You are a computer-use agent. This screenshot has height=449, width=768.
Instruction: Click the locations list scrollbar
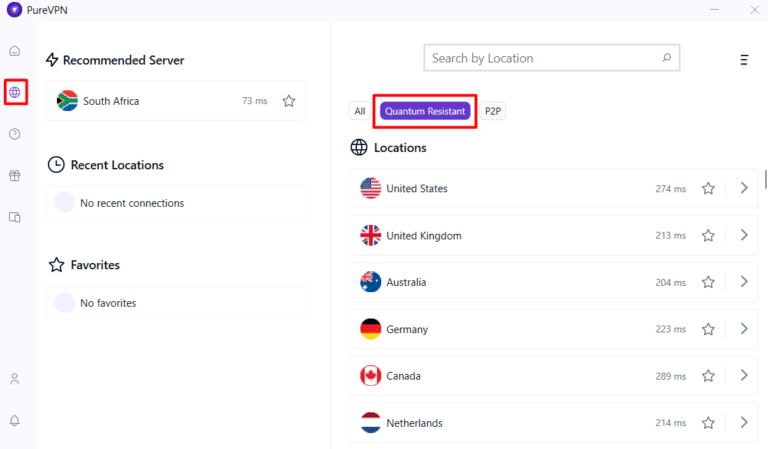pos(765,180)
